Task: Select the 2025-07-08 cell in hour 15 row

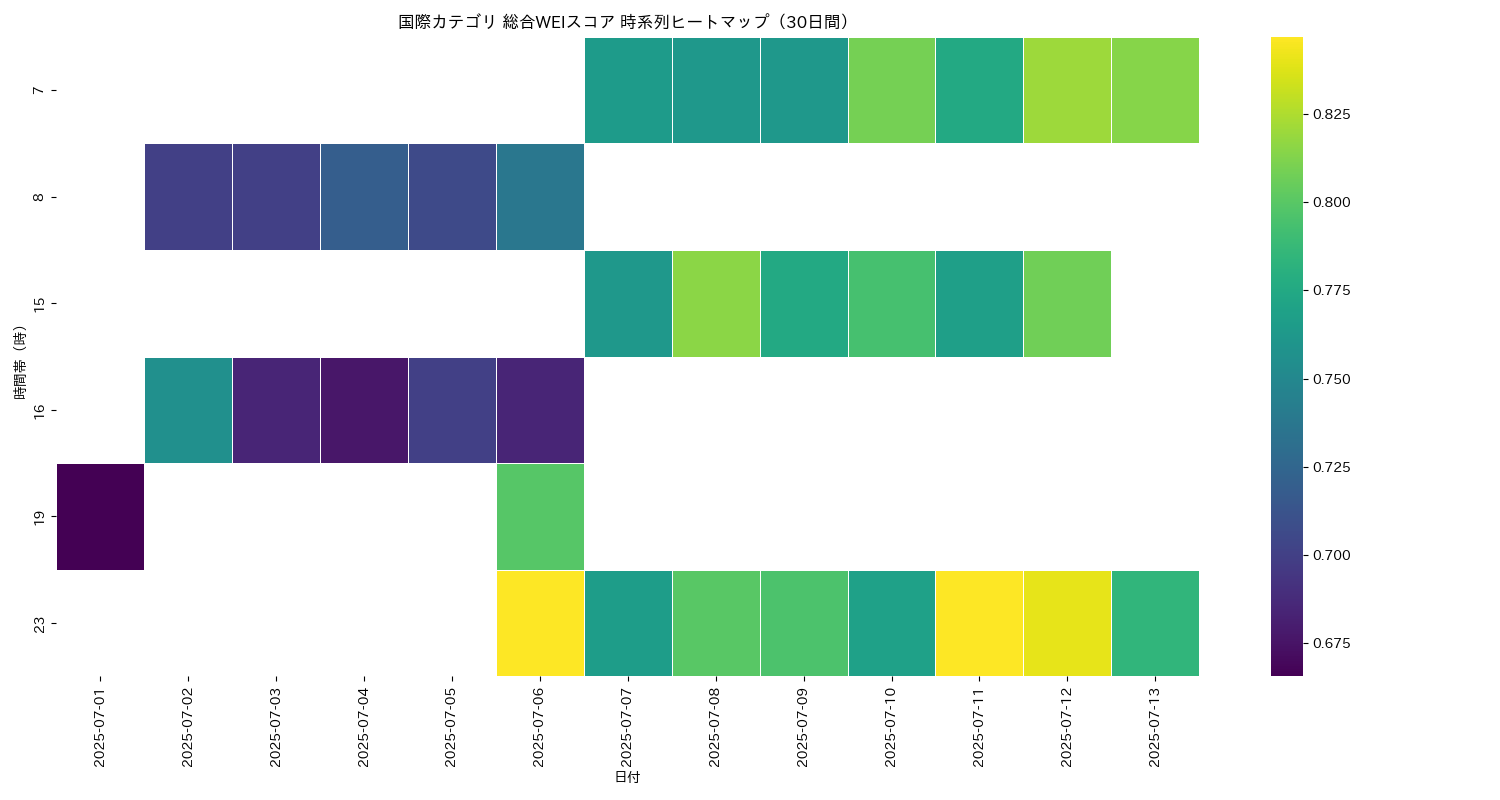Action: coord(716,304)
